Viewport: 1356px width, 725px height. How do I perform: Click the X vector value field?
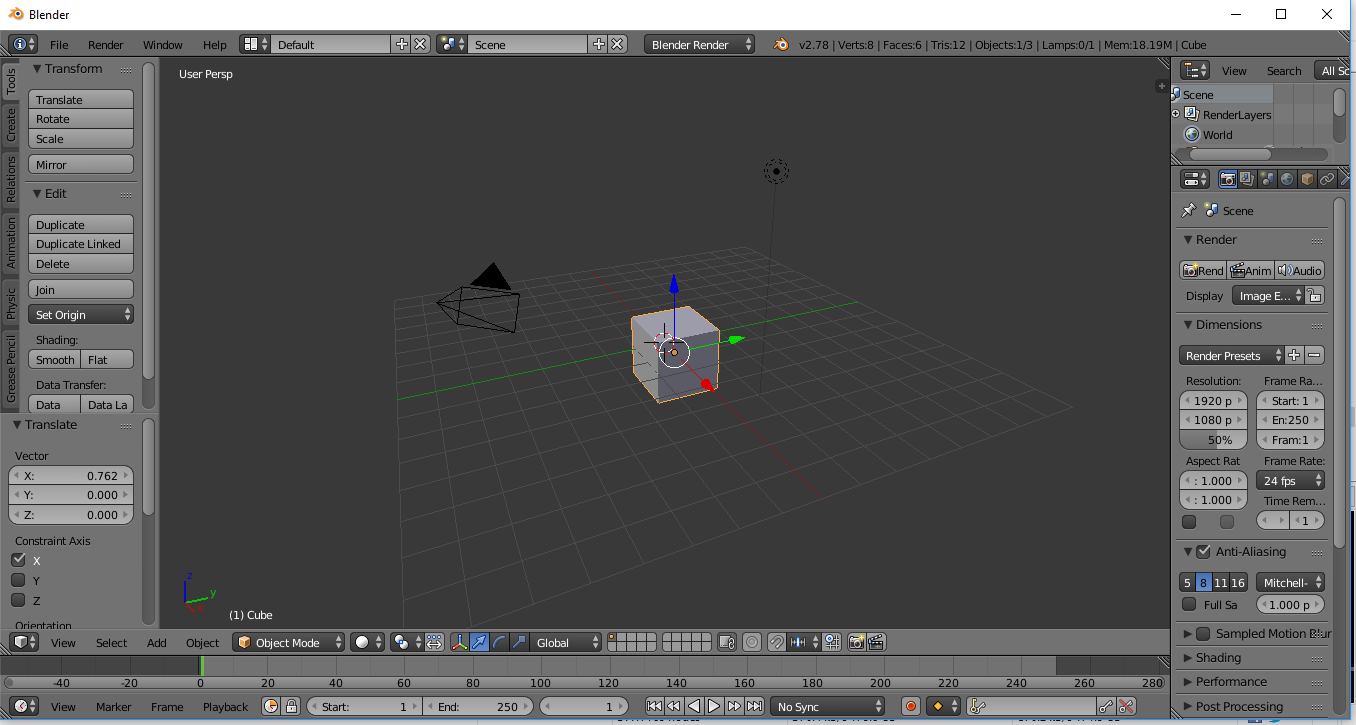[71, 475]
